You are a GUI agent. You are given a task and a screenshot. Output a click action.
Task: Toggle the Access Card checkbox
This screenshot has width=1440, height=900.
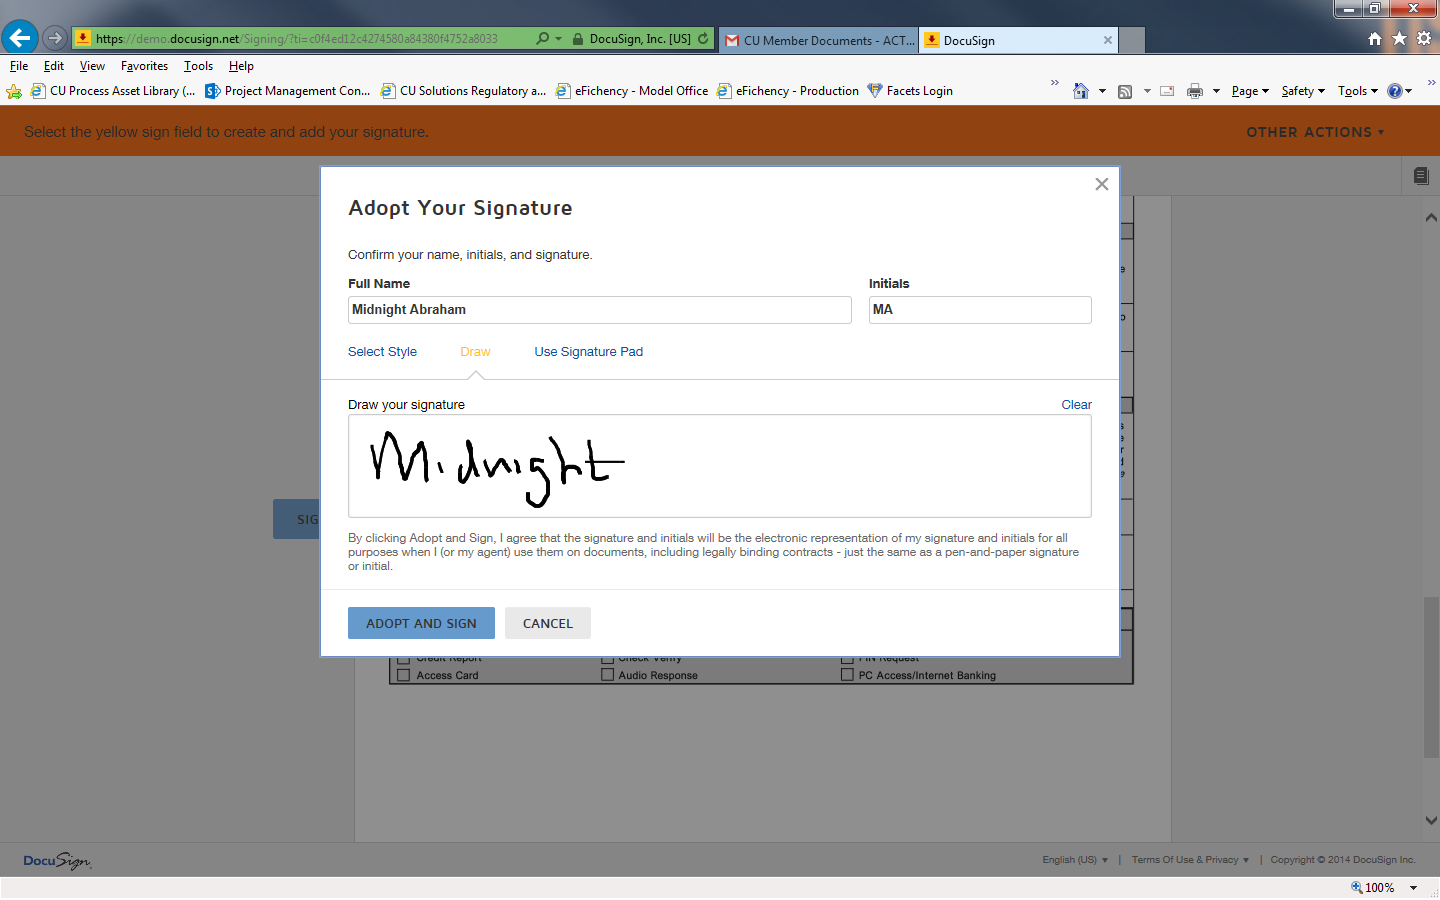click(x=404, y=675)
